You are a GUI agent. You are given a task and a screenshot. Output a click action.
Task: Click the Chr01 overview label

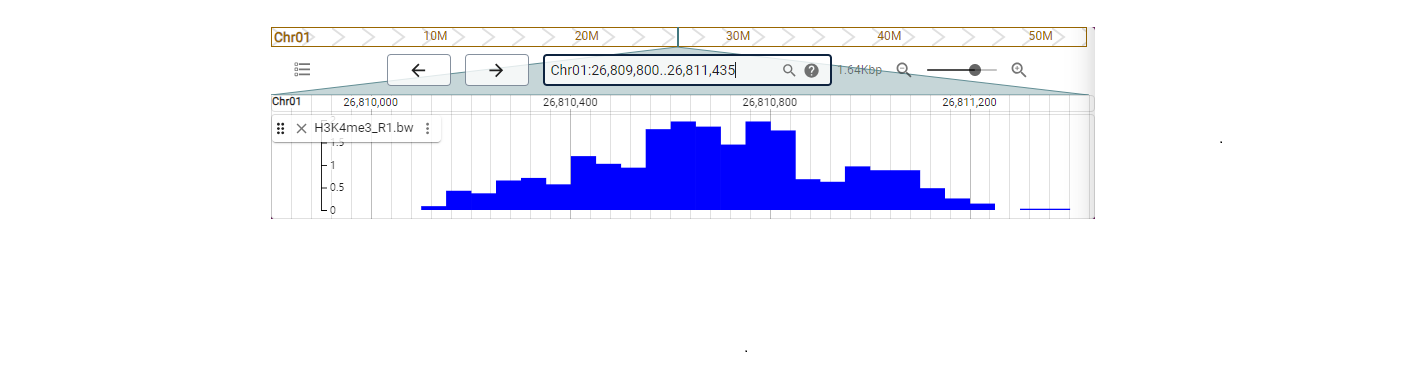coord(291,37)
